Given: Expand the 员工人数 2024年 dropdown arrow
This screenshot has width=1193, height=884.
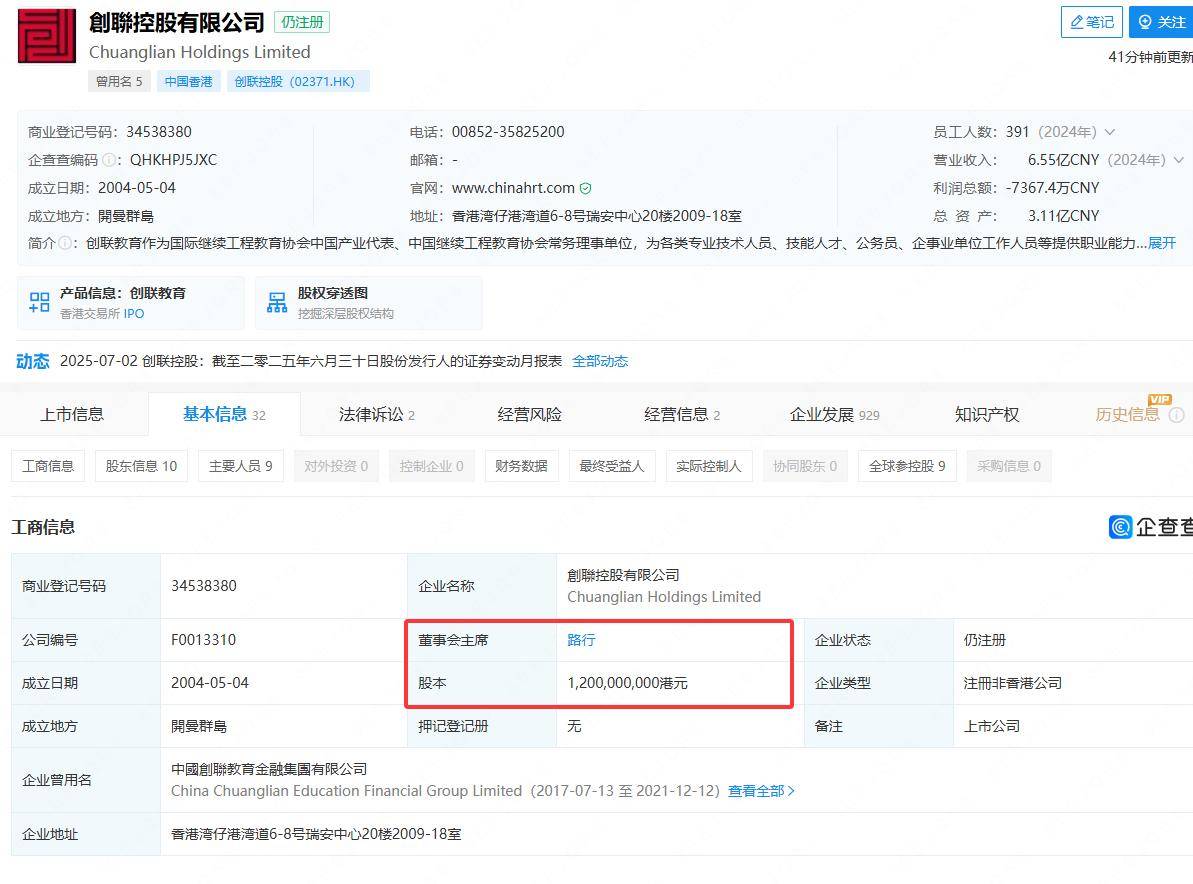Looking at the screenshot, I should [1110, 132].
